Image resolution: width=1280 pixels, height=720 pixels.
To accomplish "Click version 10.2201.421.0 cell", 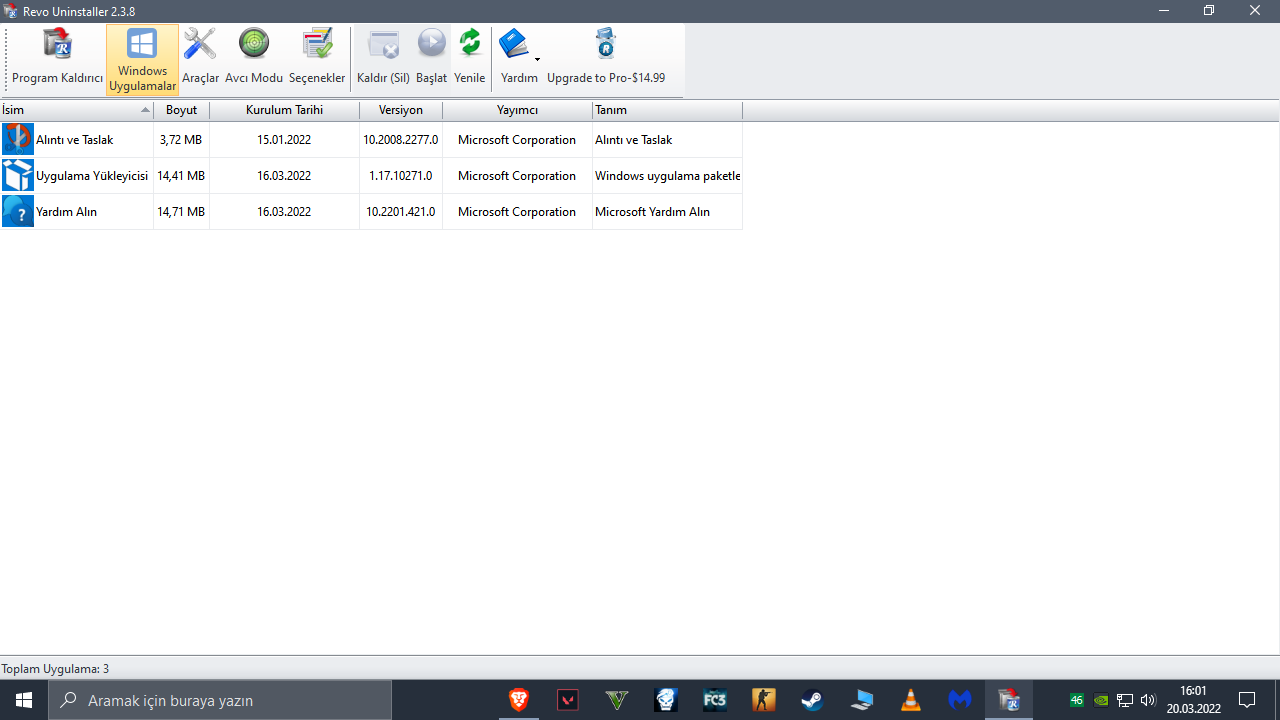I will coord(401,212).
